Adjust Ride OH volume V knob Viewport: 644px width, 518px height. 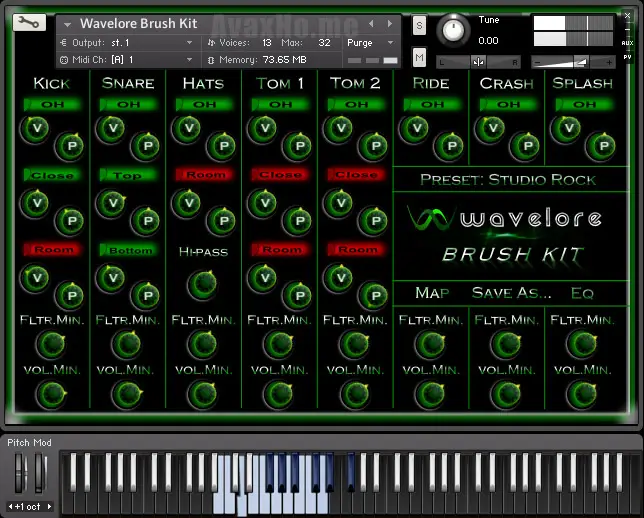click(x=415, y=129)
